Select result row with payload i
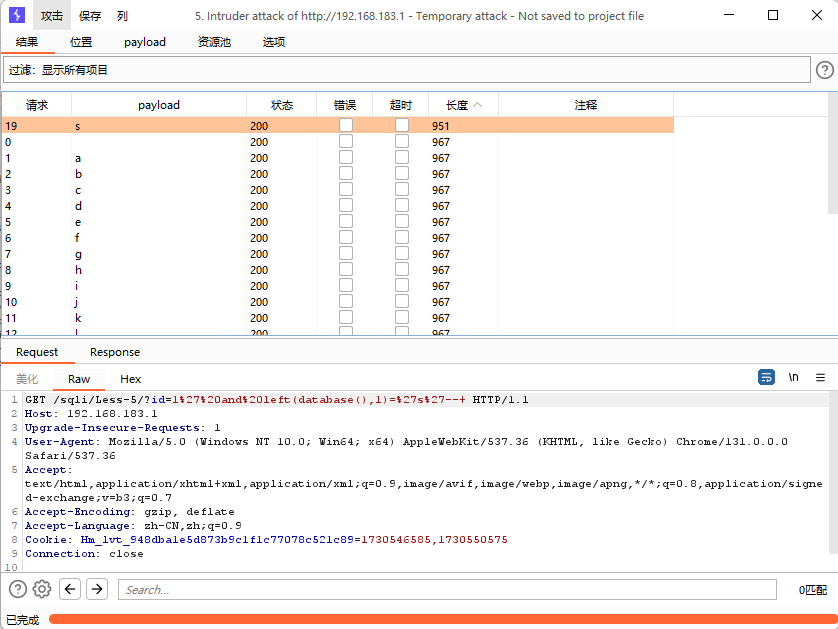This screenshot has width=838, height=629. click(x=338, y=286)
